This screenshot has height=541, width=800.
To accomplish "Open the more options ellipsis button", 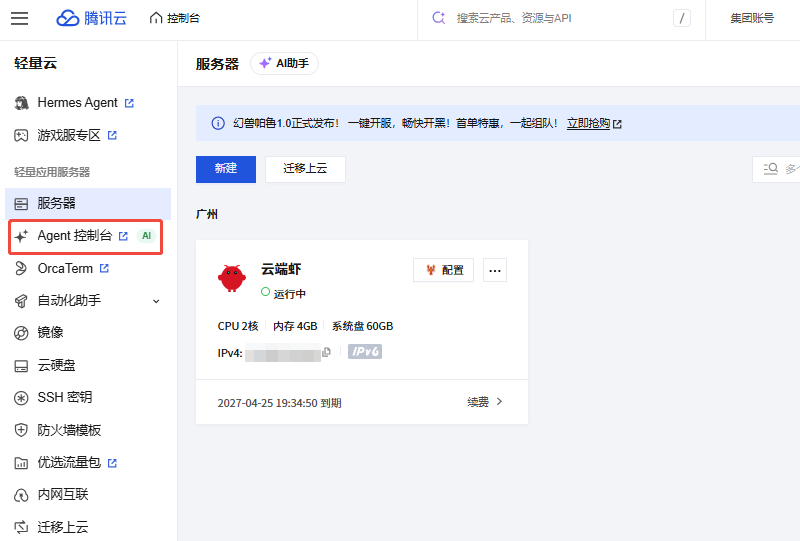I will 495,270.
